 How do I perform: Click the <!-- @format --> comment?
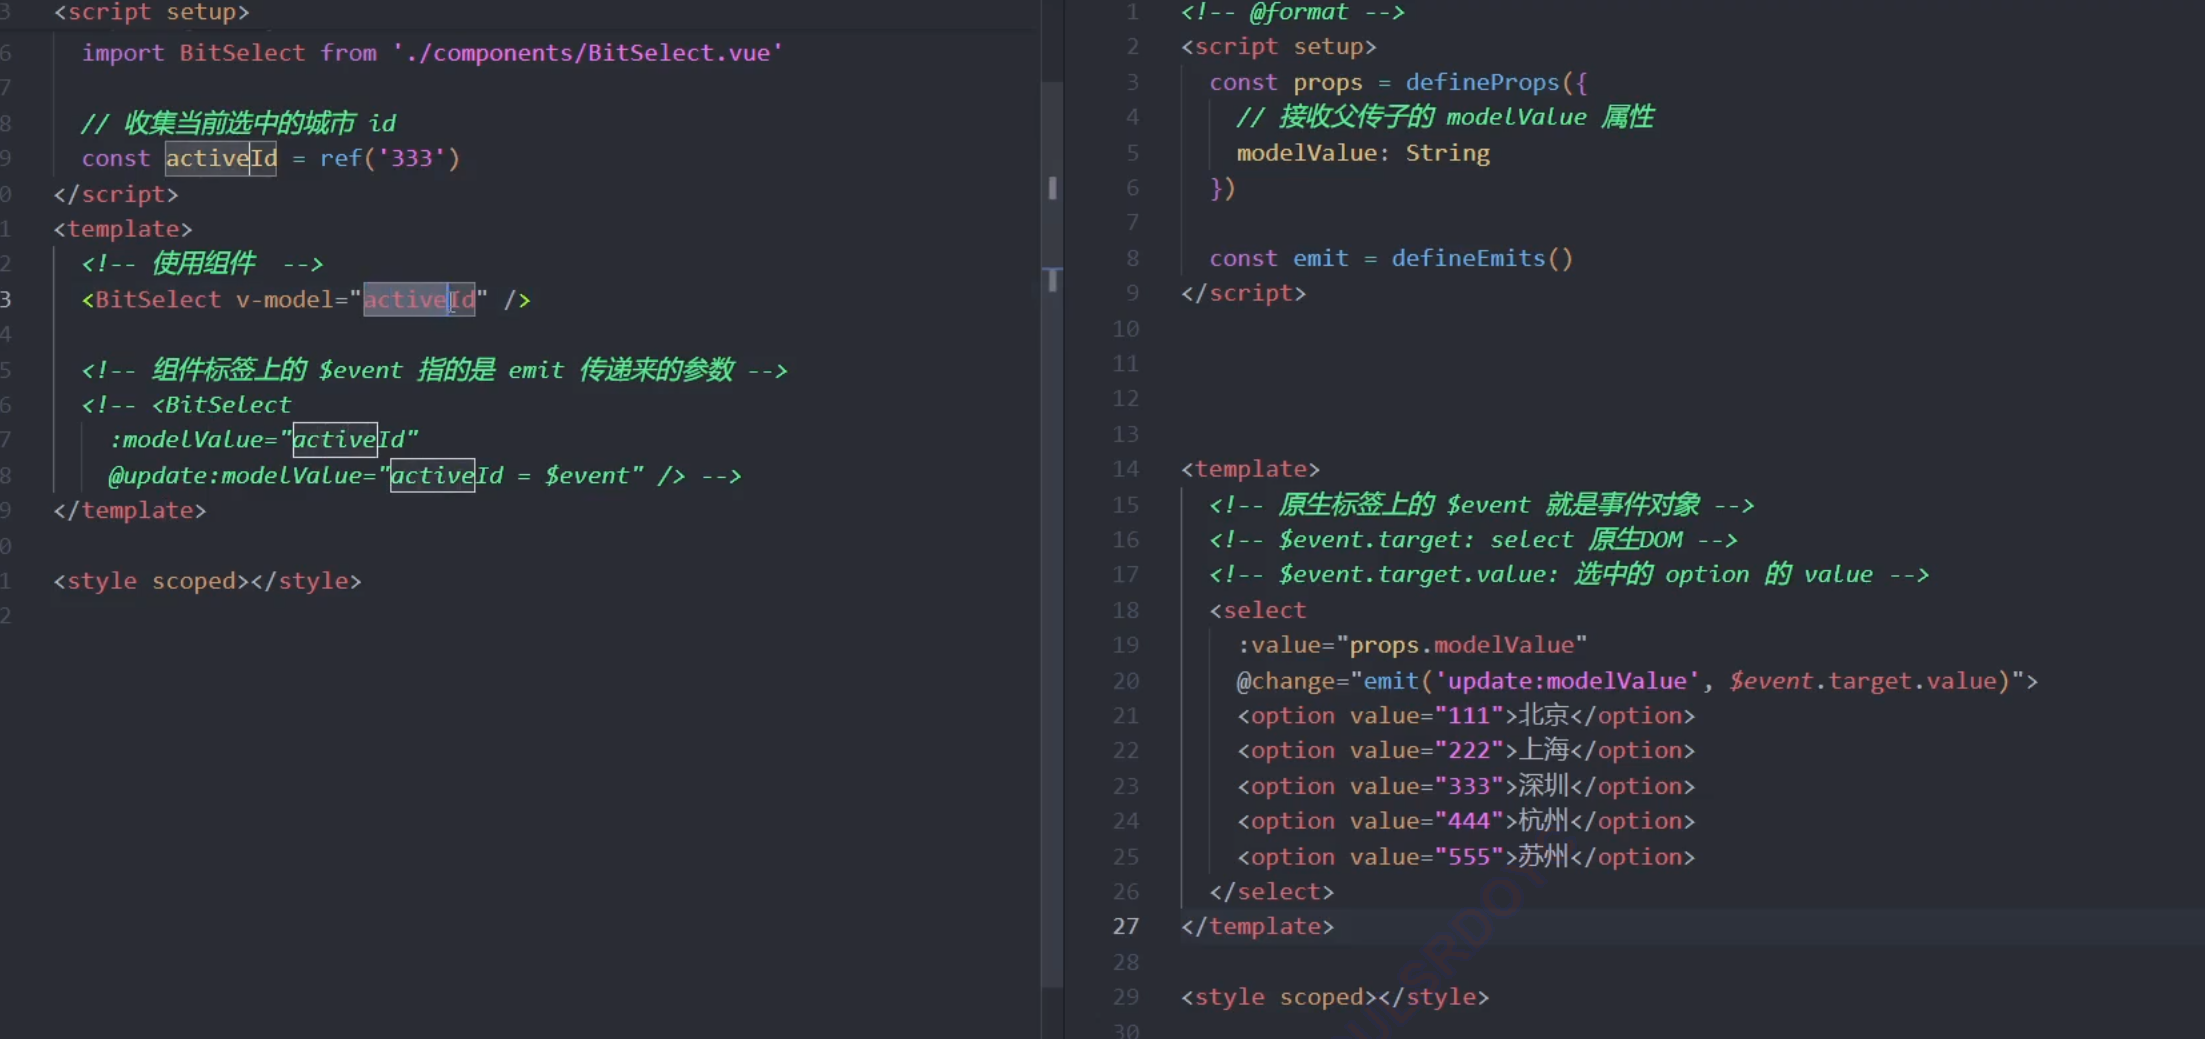(1293, 13)
